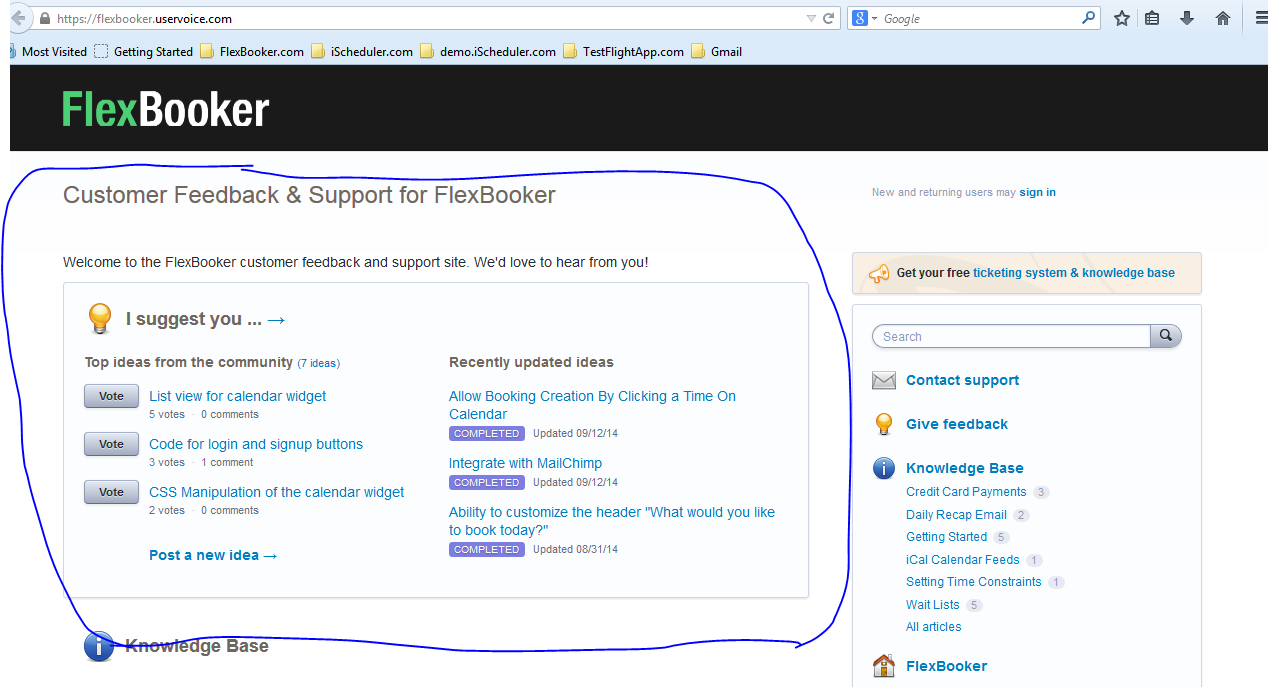Image resolution: width=1268 pixels, height=687 pixels.
Task: Submit search with sidebar magnifier button
Action: pyautogui.click(x=1166, y=336)
